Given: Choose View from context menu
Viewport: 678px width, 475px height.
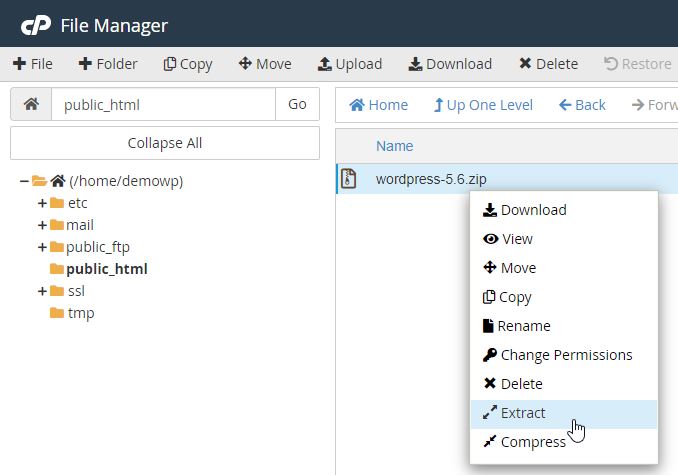Looking at the screenshot, I should [564, 239].
